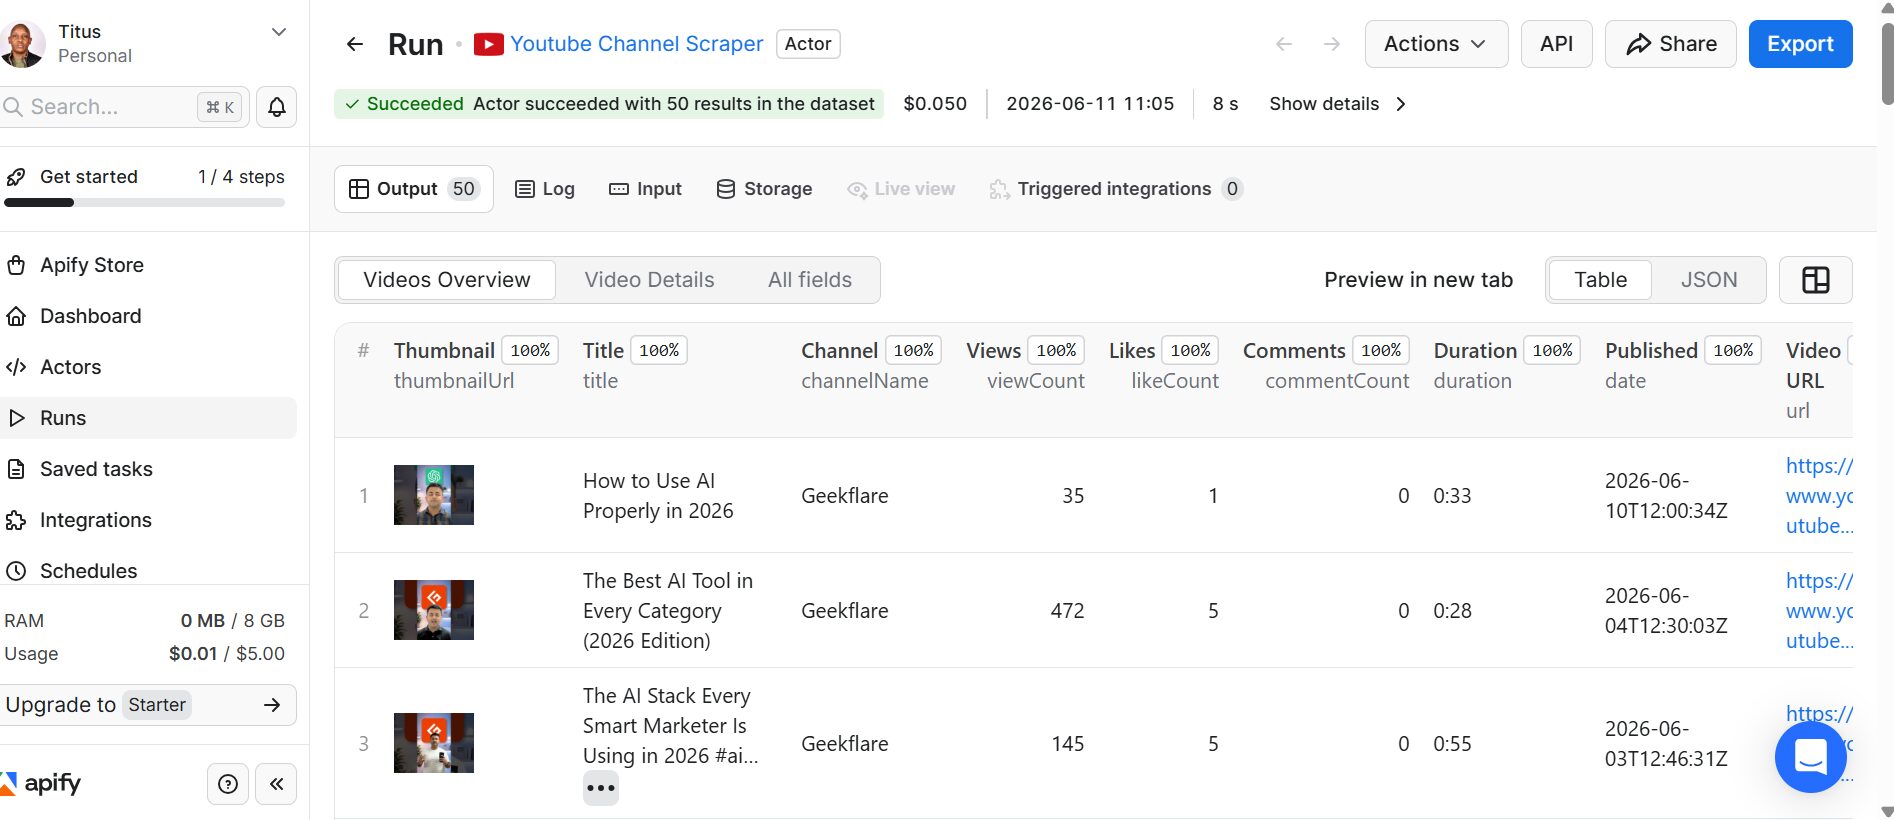Open column layout settings icon
The height and width of the screenshot is (820, 1894).
coord(1816,280)
